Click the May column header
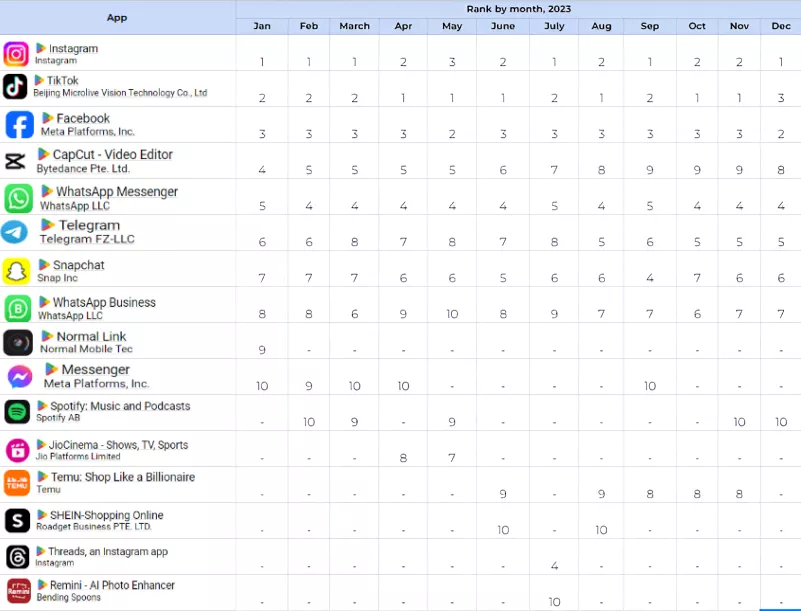 (x=452, y=26)
